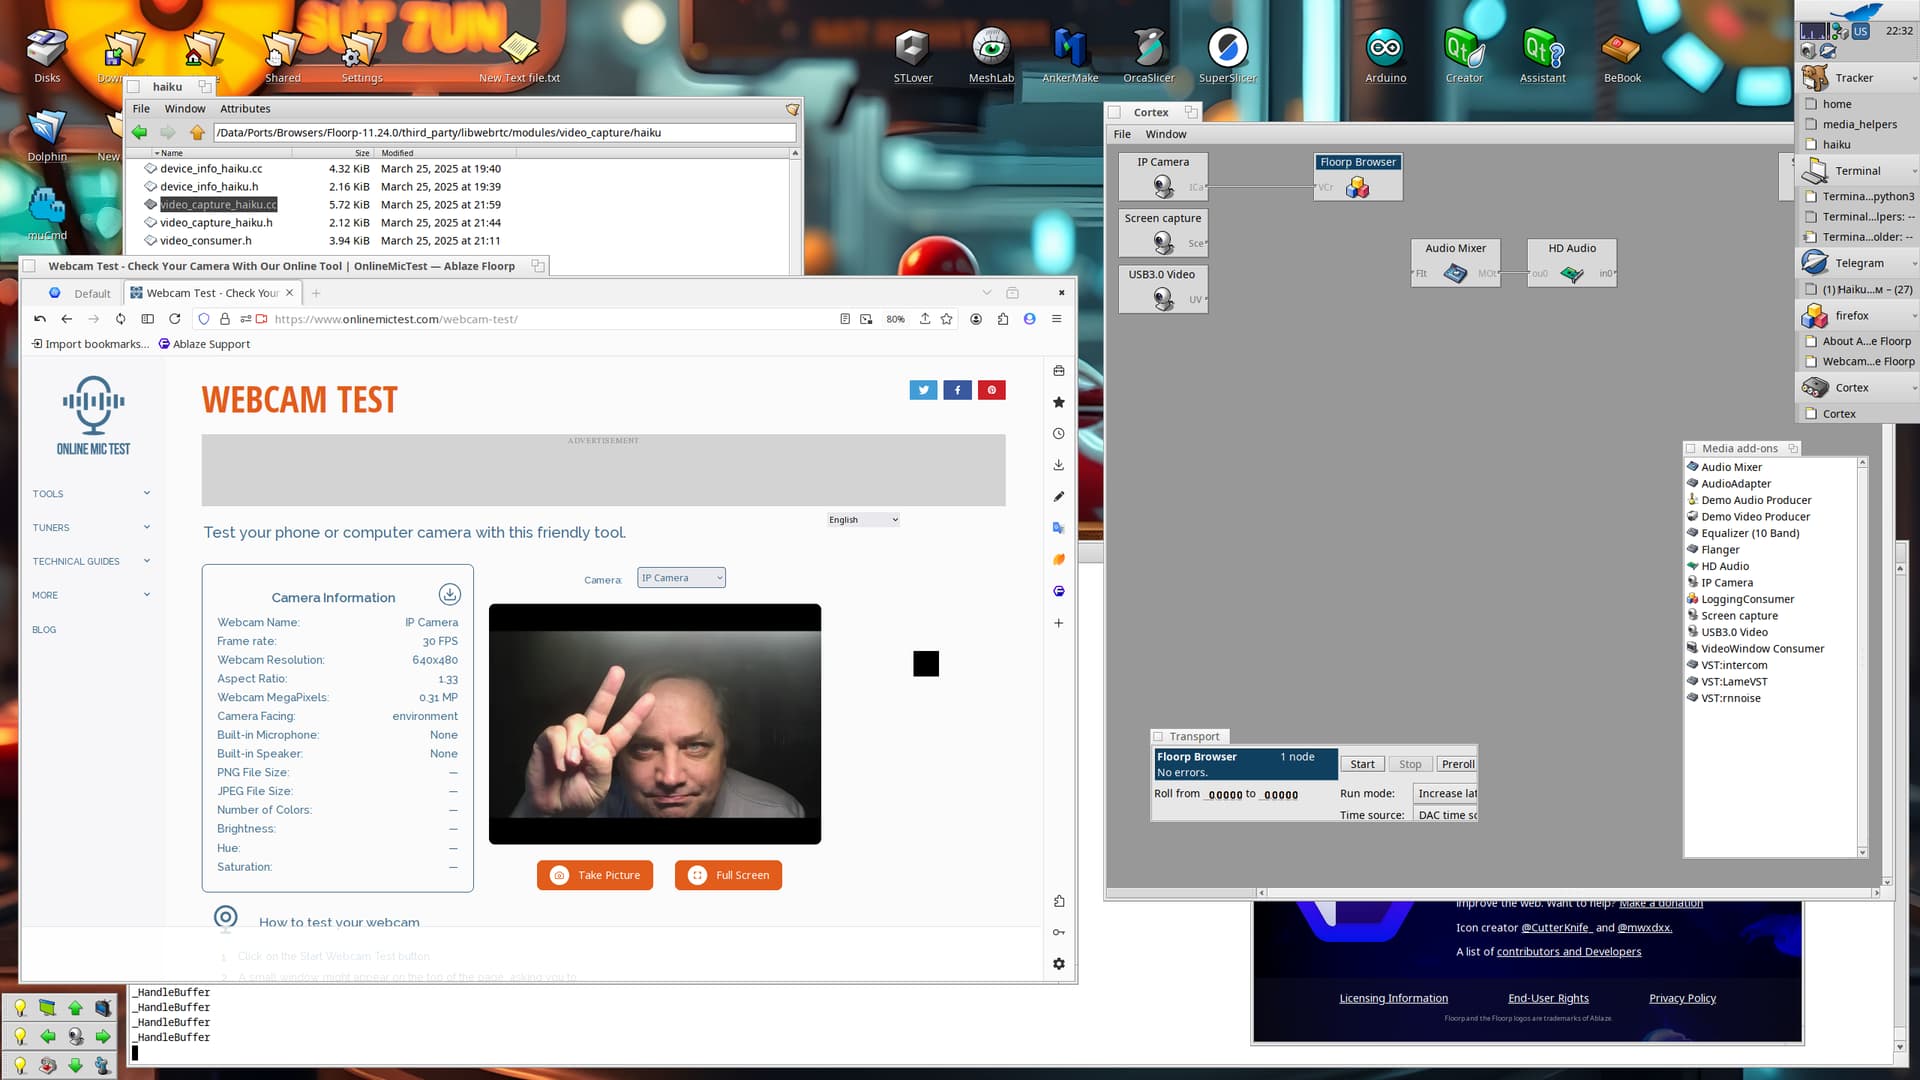Open Floorp extensions puzzle icon
The height and width of the screenshot is (1080, 1920).
tap(1003, 319)
